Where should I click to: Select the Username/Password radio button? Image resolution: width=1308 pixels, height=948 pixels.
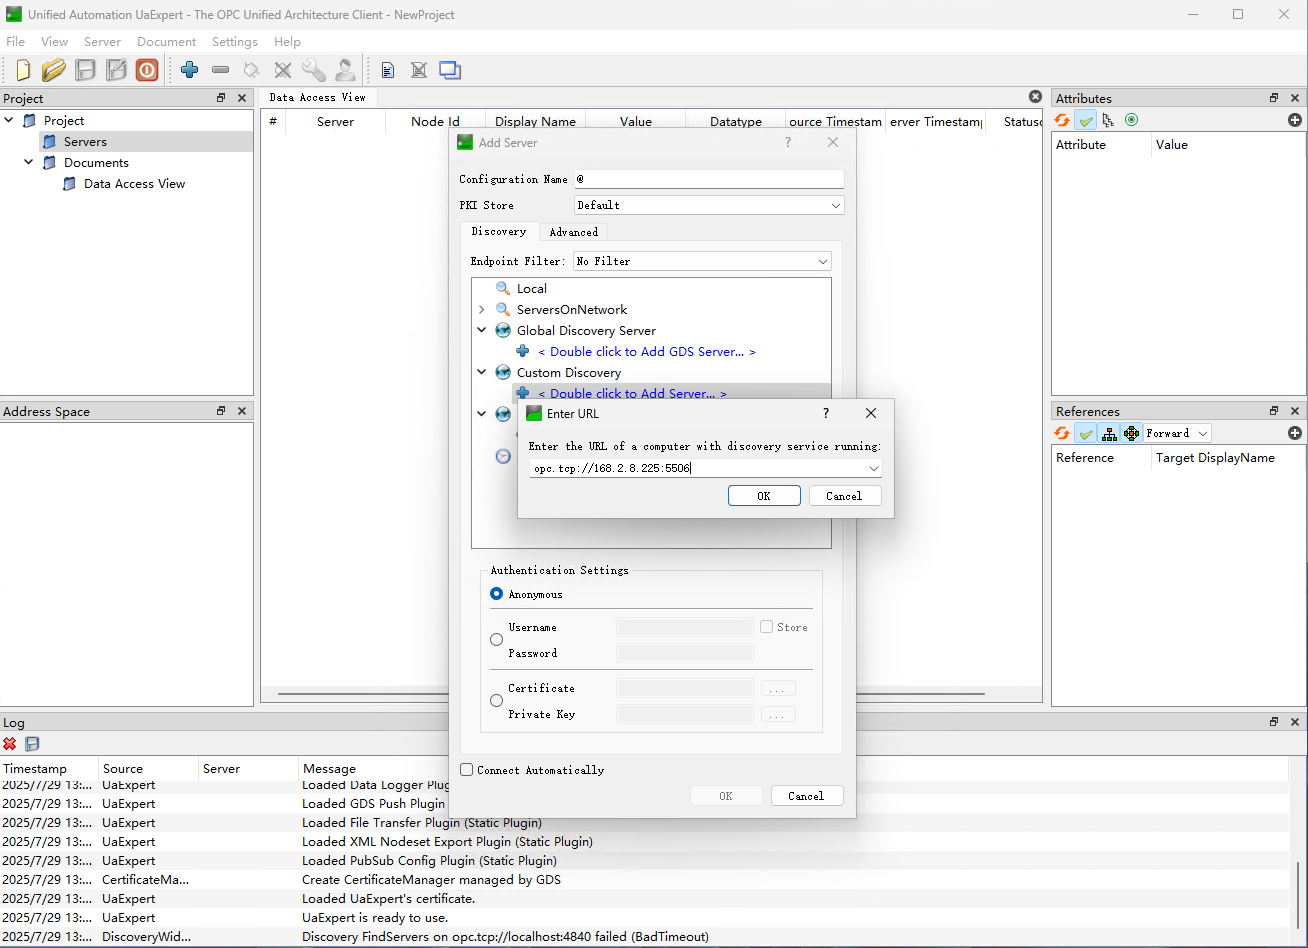(x=497, y=640)
